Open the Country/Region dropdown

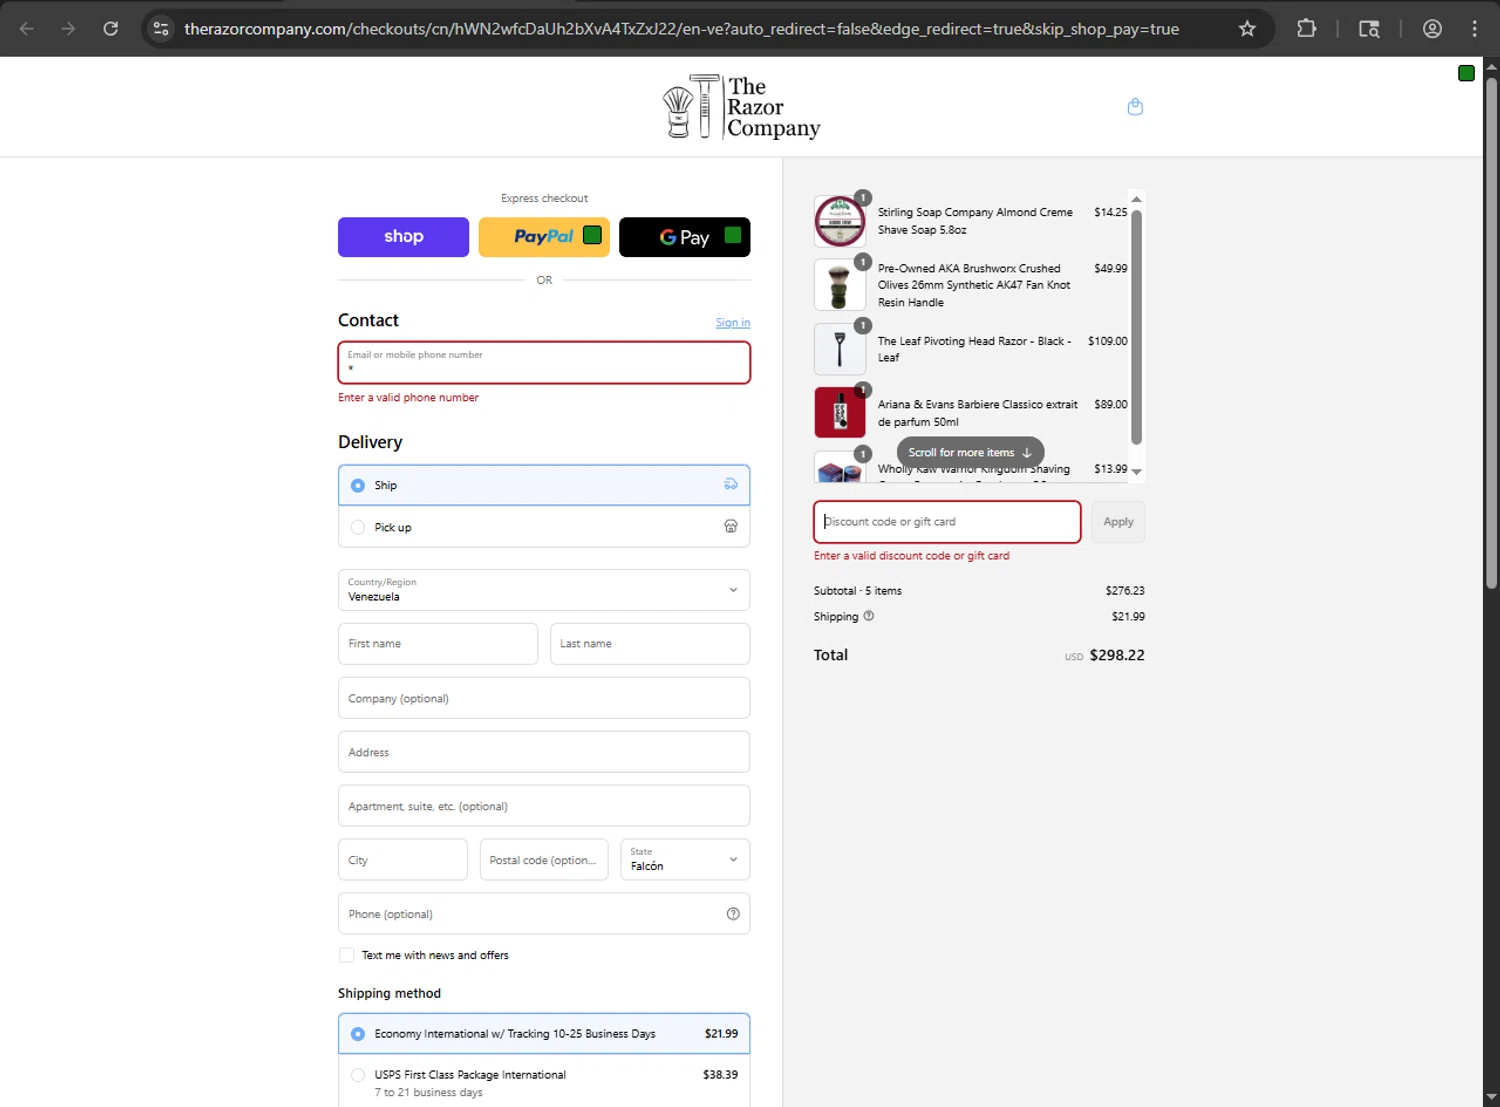click(544, 590)
